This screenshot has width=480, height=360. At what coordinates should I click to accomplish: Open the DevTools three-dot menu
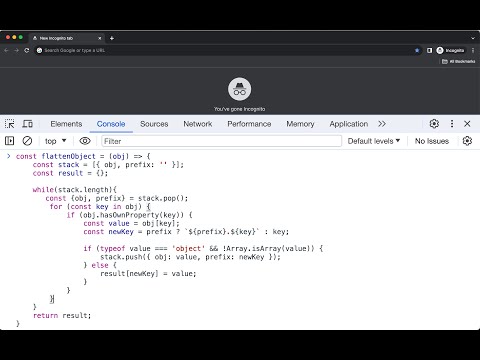click(x=452, y=124)
